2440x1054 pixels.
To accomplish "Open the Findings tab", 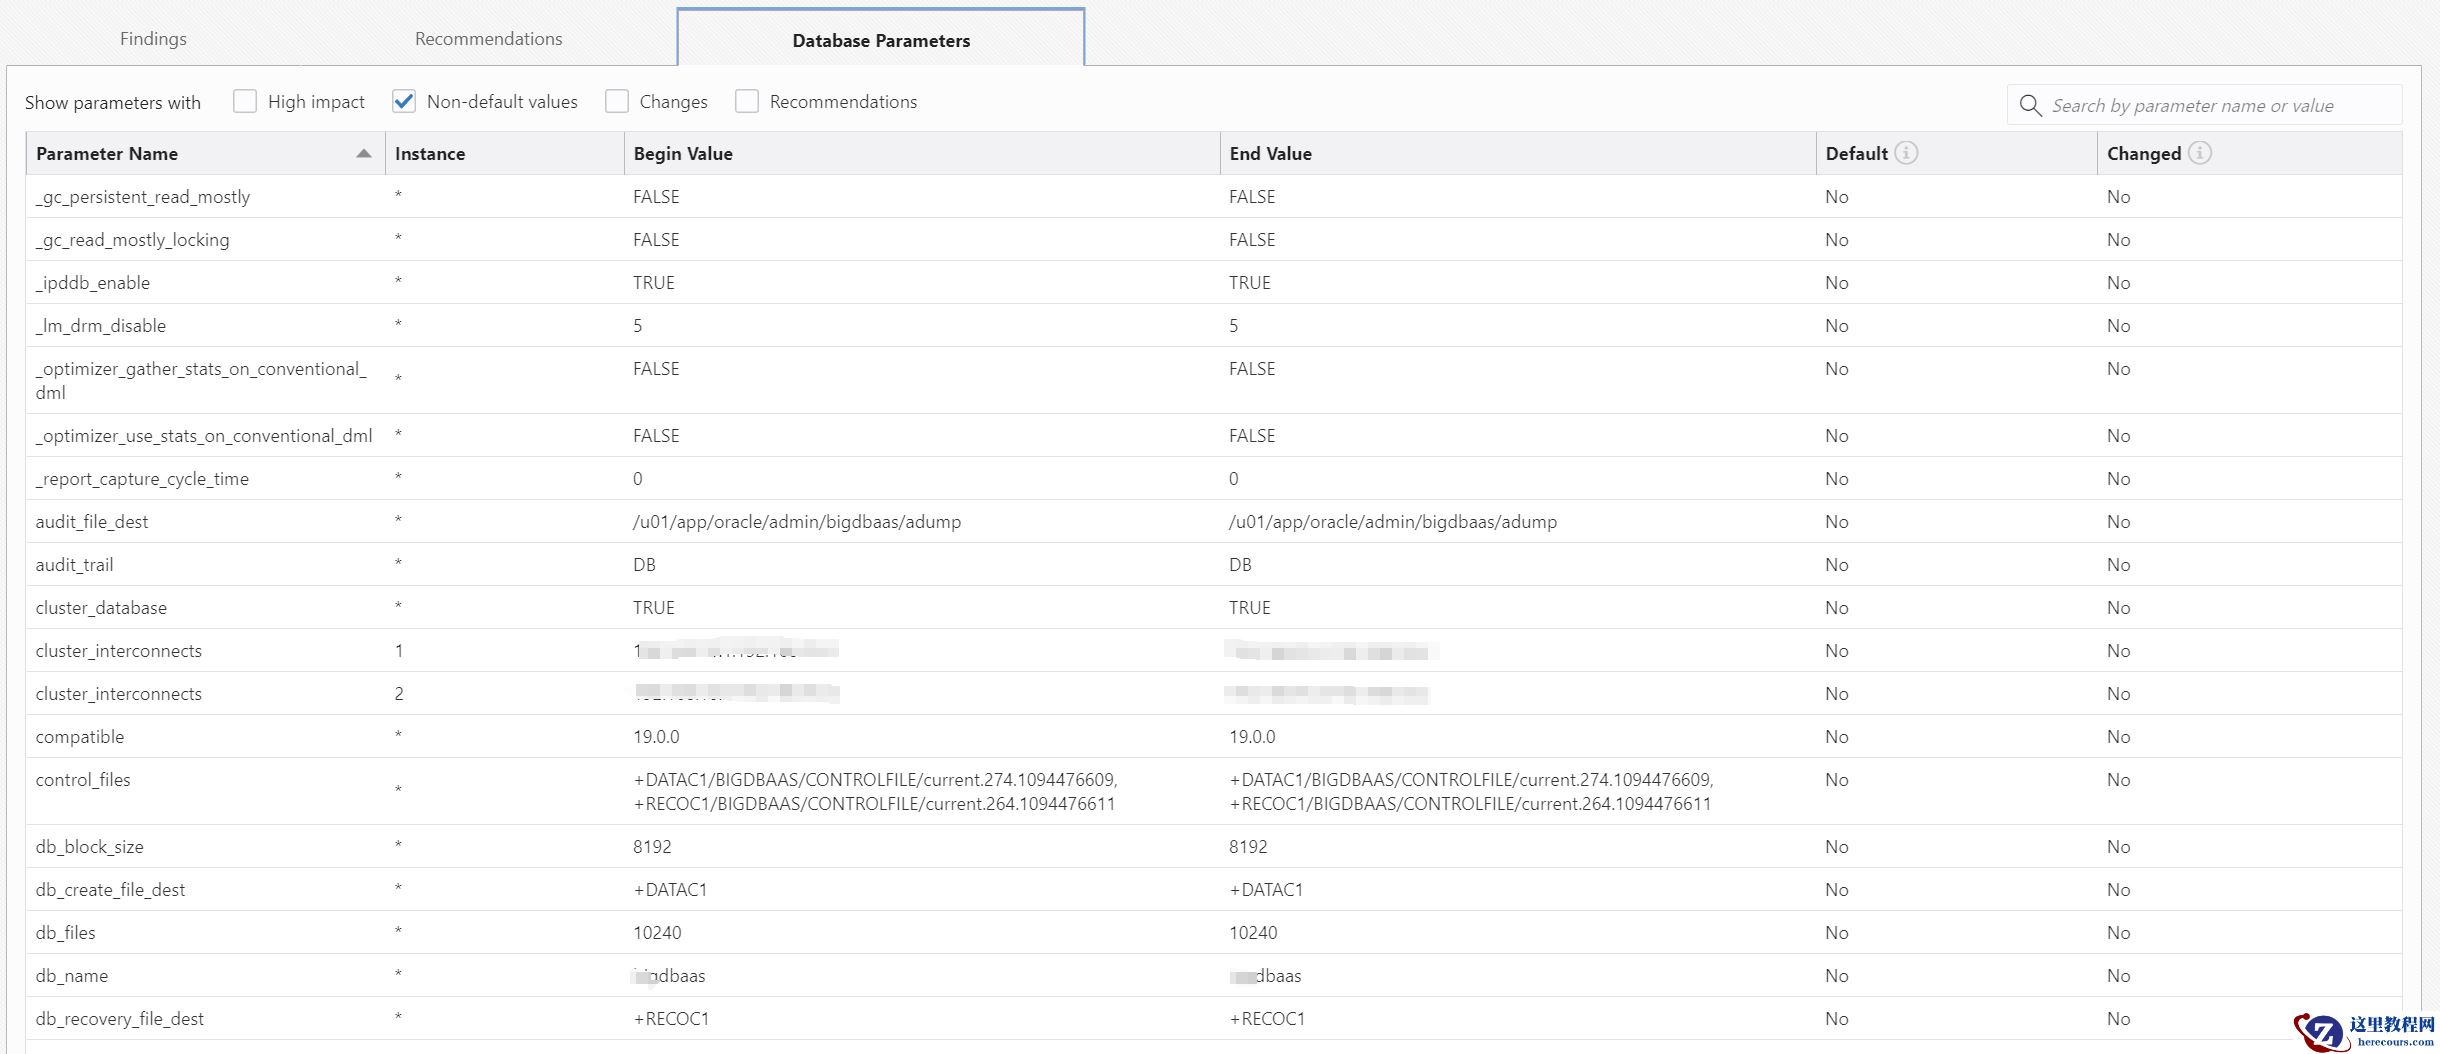I will (x=153, y=39).
